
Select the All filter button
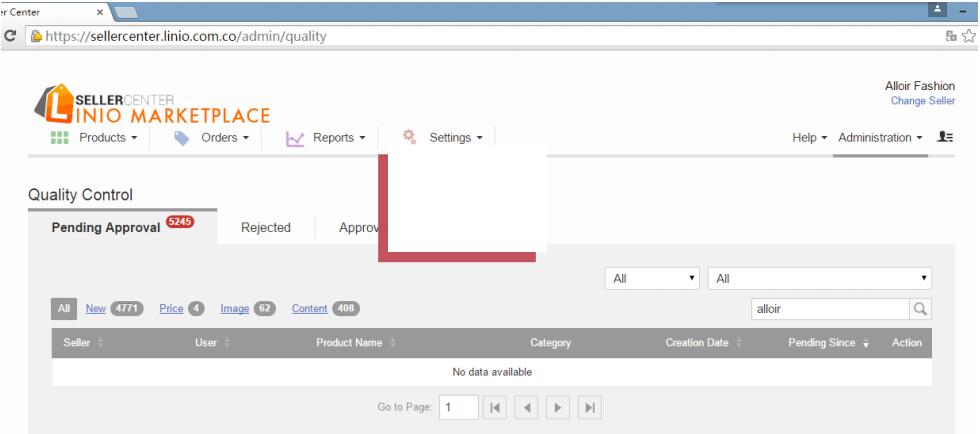tap(64, 309)
